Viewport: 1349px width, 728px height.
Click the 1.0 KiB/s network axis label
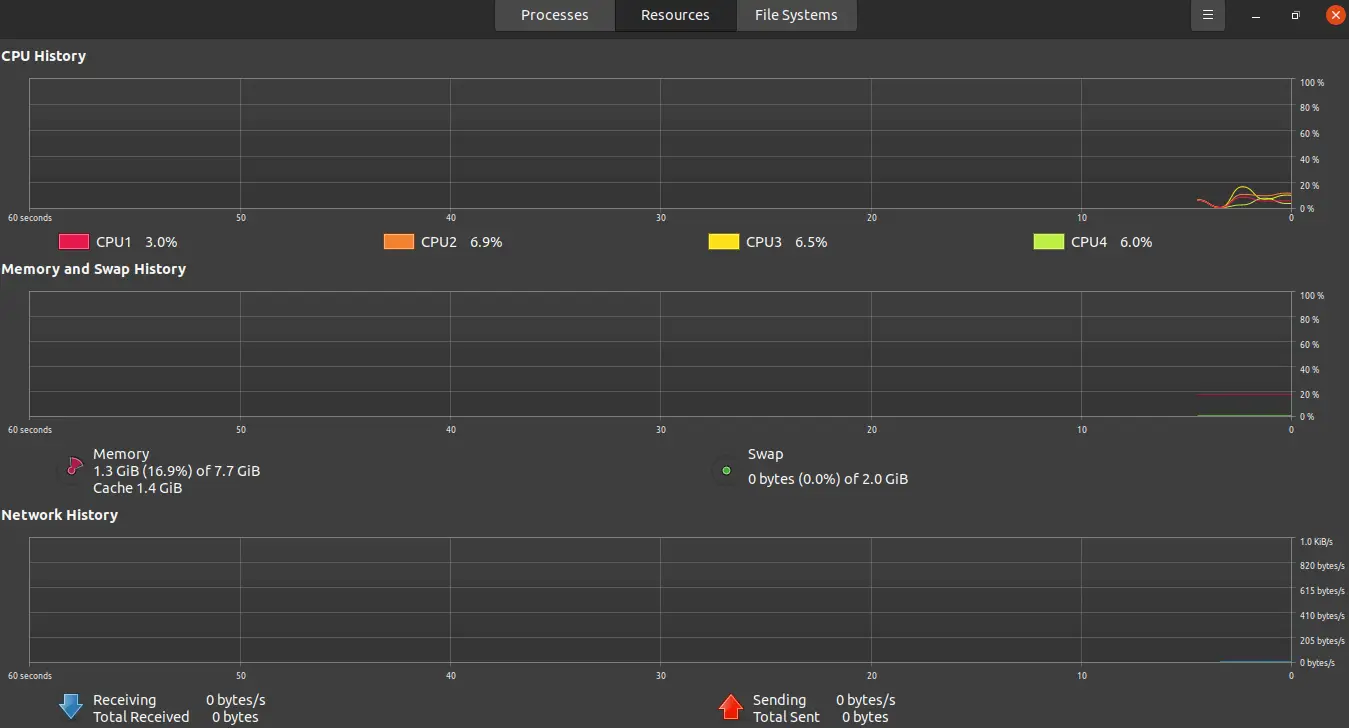click(1316, 542)
